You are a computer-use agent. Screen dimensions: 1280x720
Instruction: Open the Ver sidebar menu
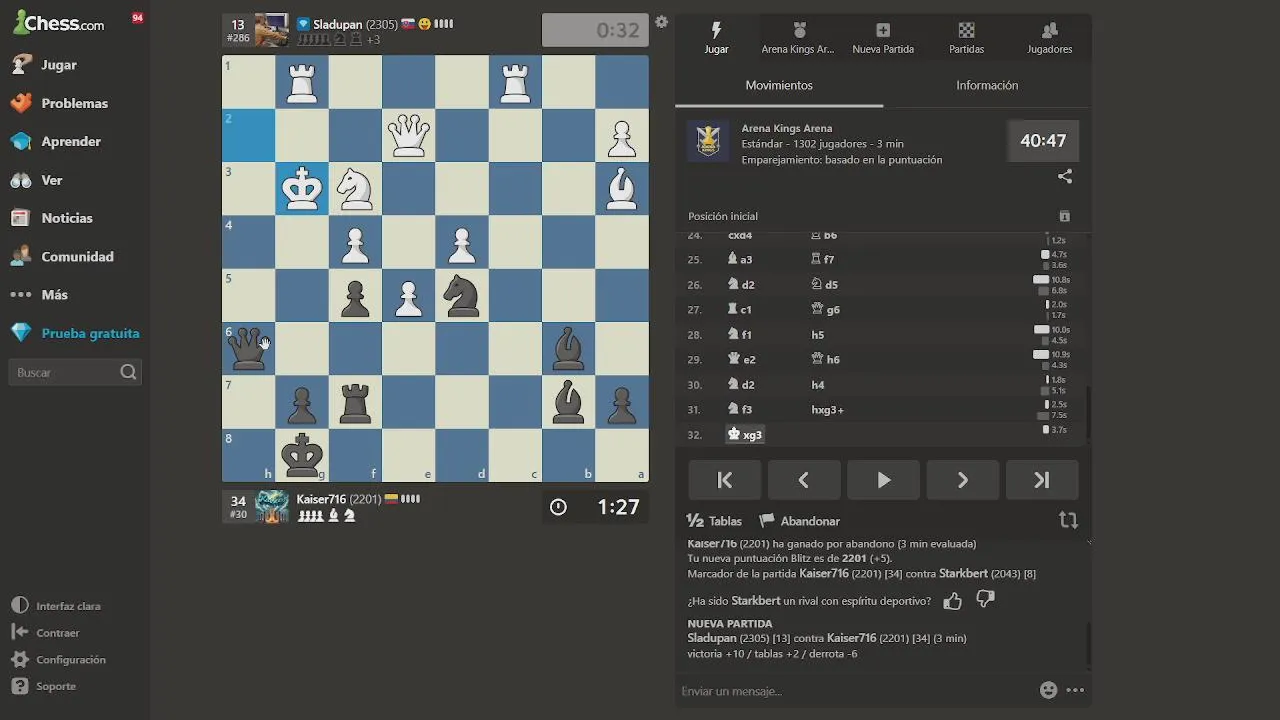tap(51, 180)
